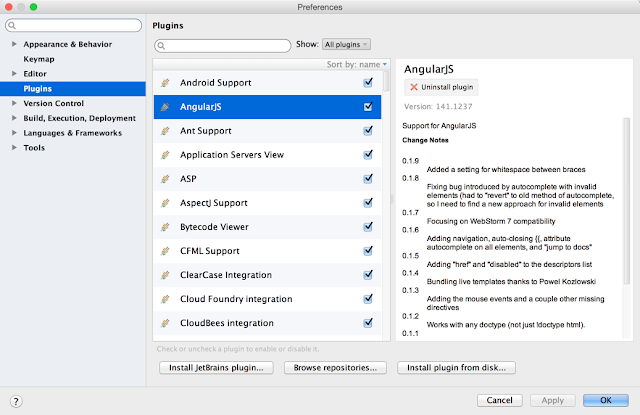Viewport: 640px width, 415px height.
Task: Click the help question mark icon
Action: click(x=15, y=400)
